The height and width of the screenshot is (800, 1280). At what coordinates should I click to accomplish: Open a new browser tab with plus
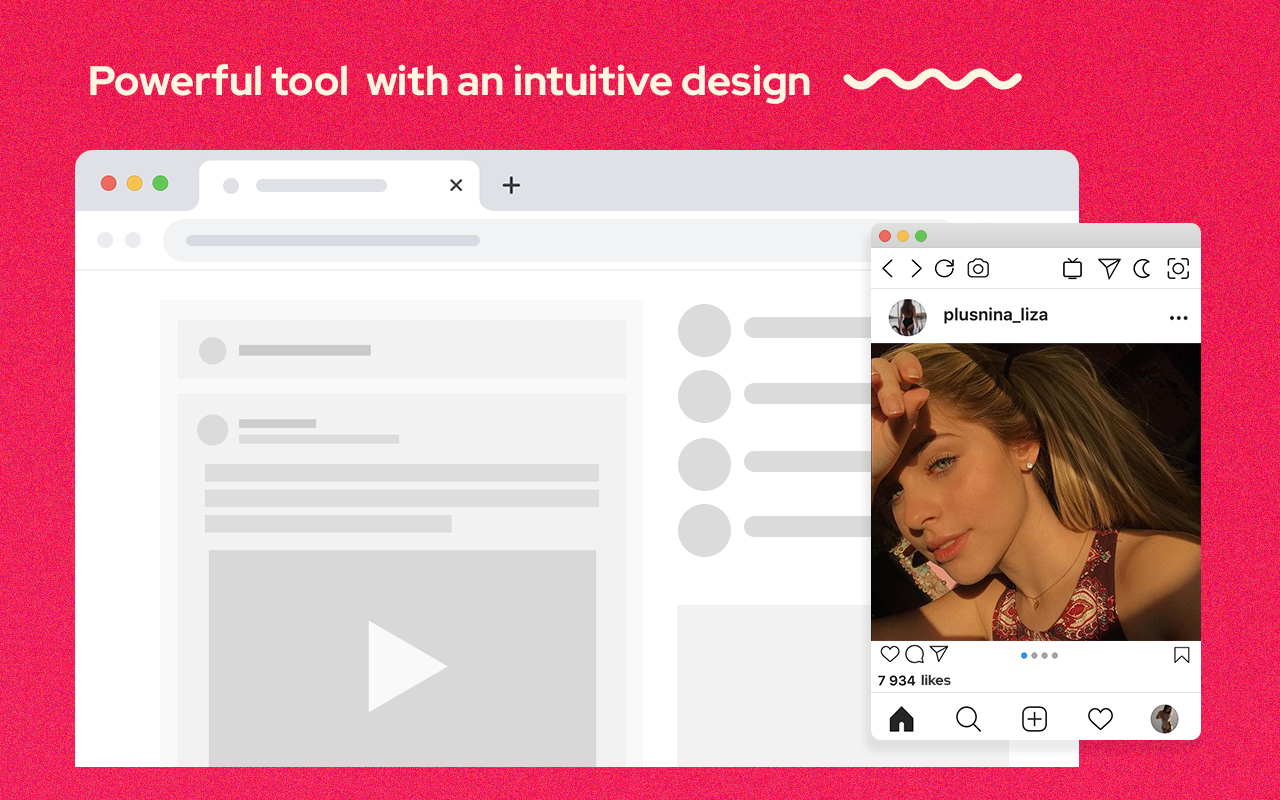(x=511, y=185)
